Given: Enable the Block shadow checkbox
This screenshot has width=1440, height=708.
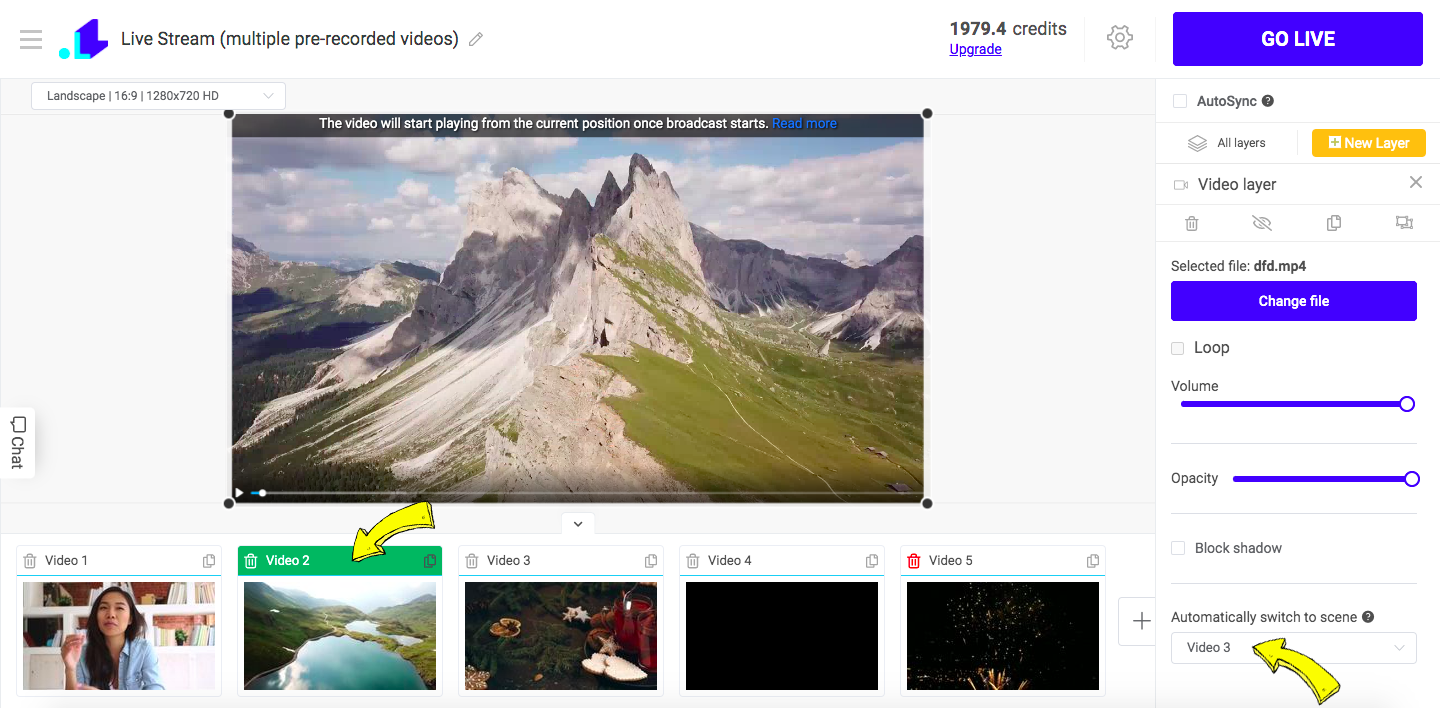Looking at the screenshot, I should 1178,548.
